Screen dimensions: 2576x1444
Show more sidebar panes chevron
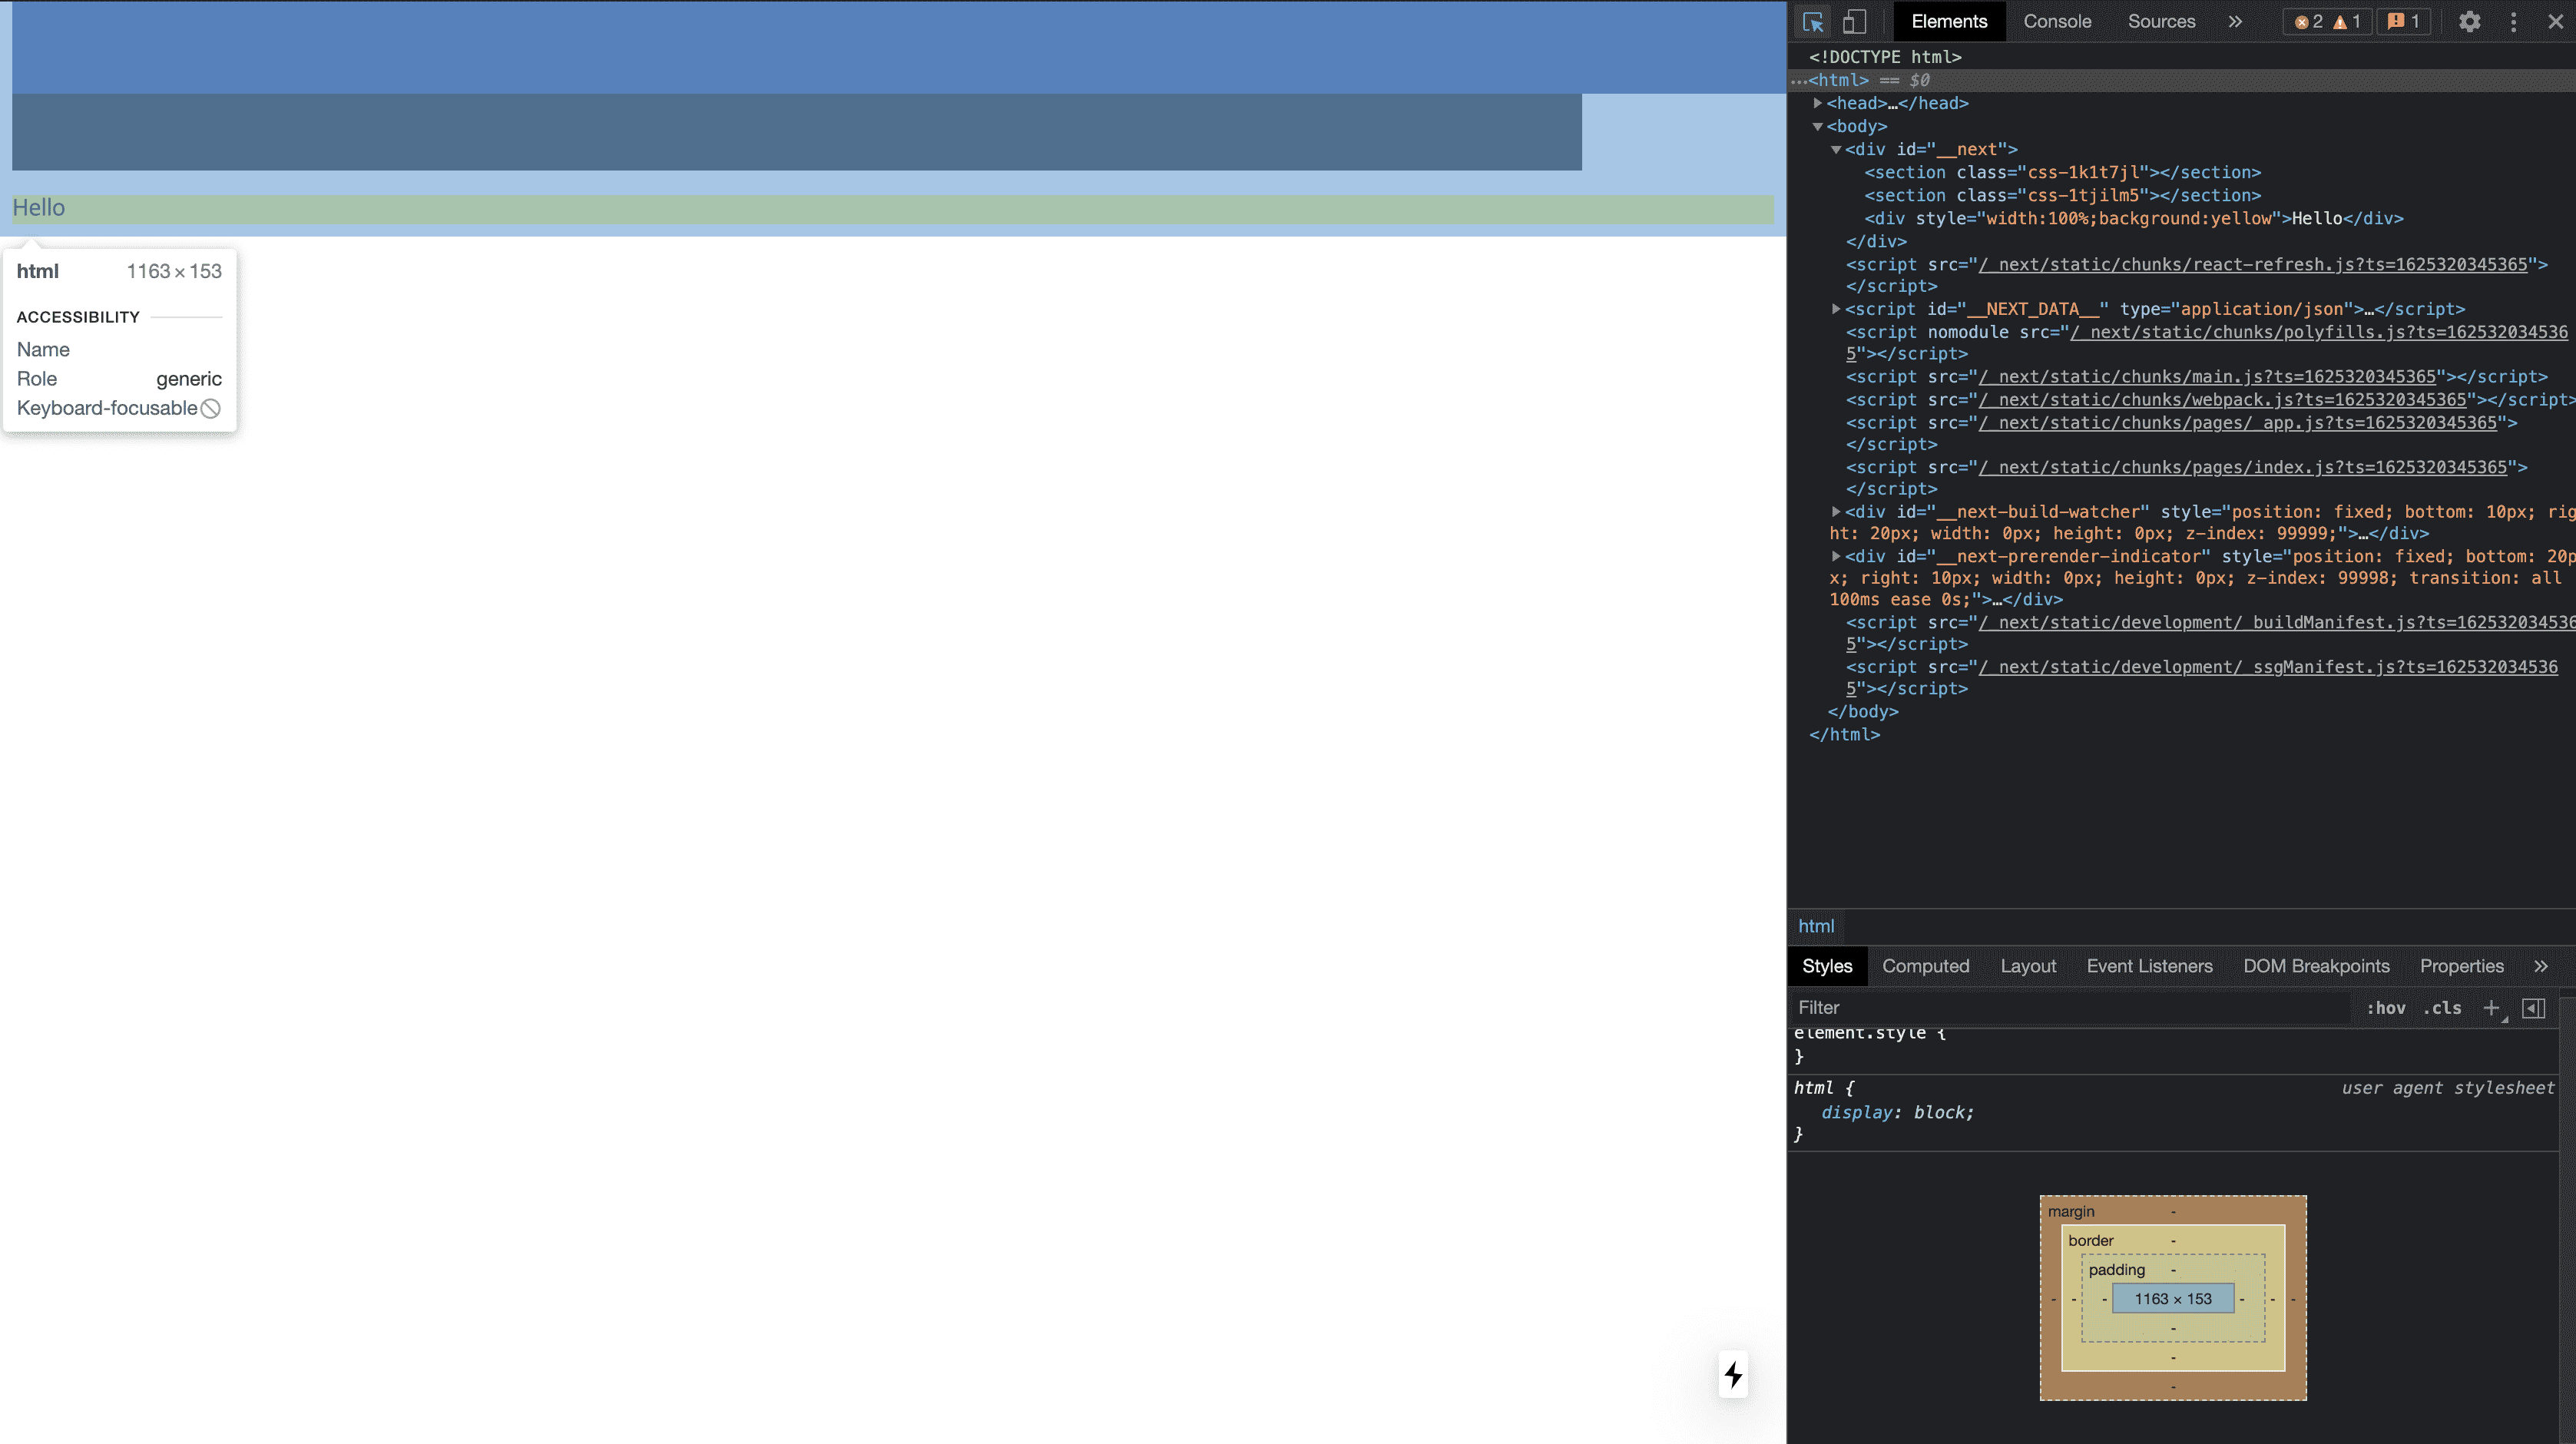[2541, 966]
